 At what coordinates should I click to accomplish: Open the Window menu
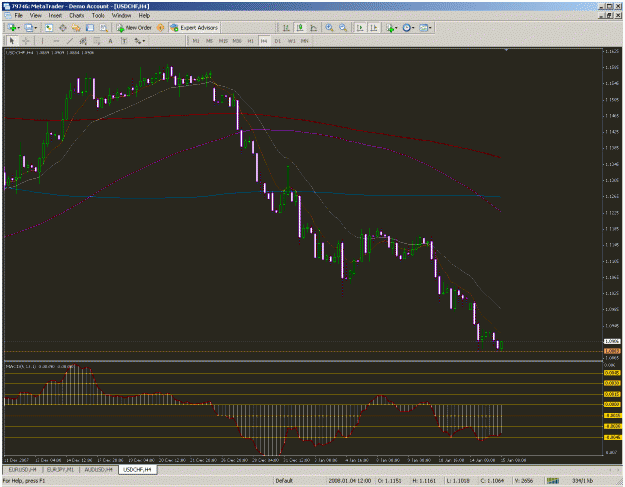coord(121,16)
